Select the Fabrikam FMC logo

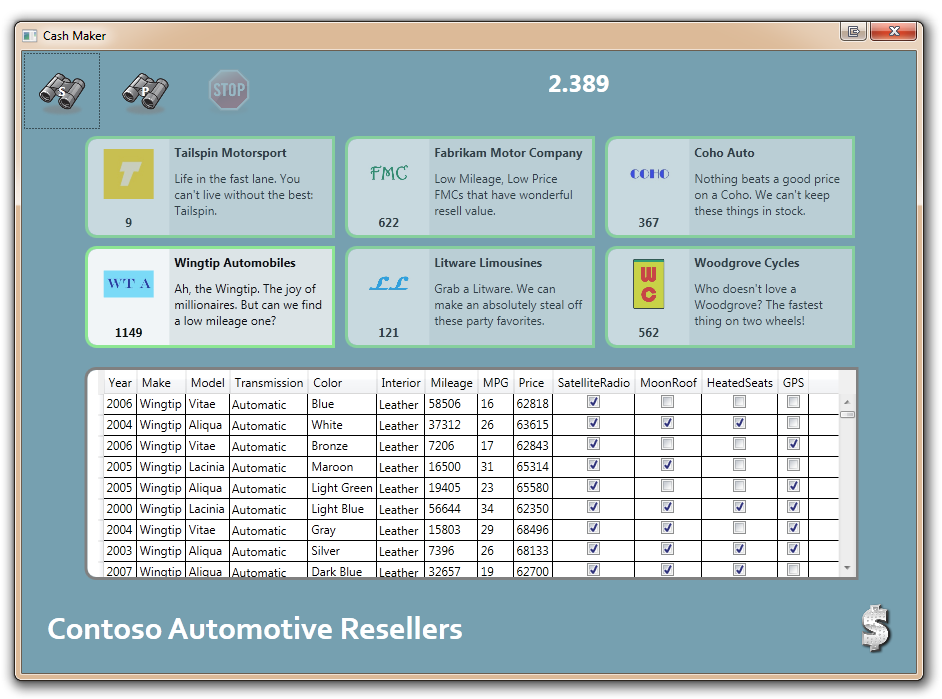[x=389, y=174]
